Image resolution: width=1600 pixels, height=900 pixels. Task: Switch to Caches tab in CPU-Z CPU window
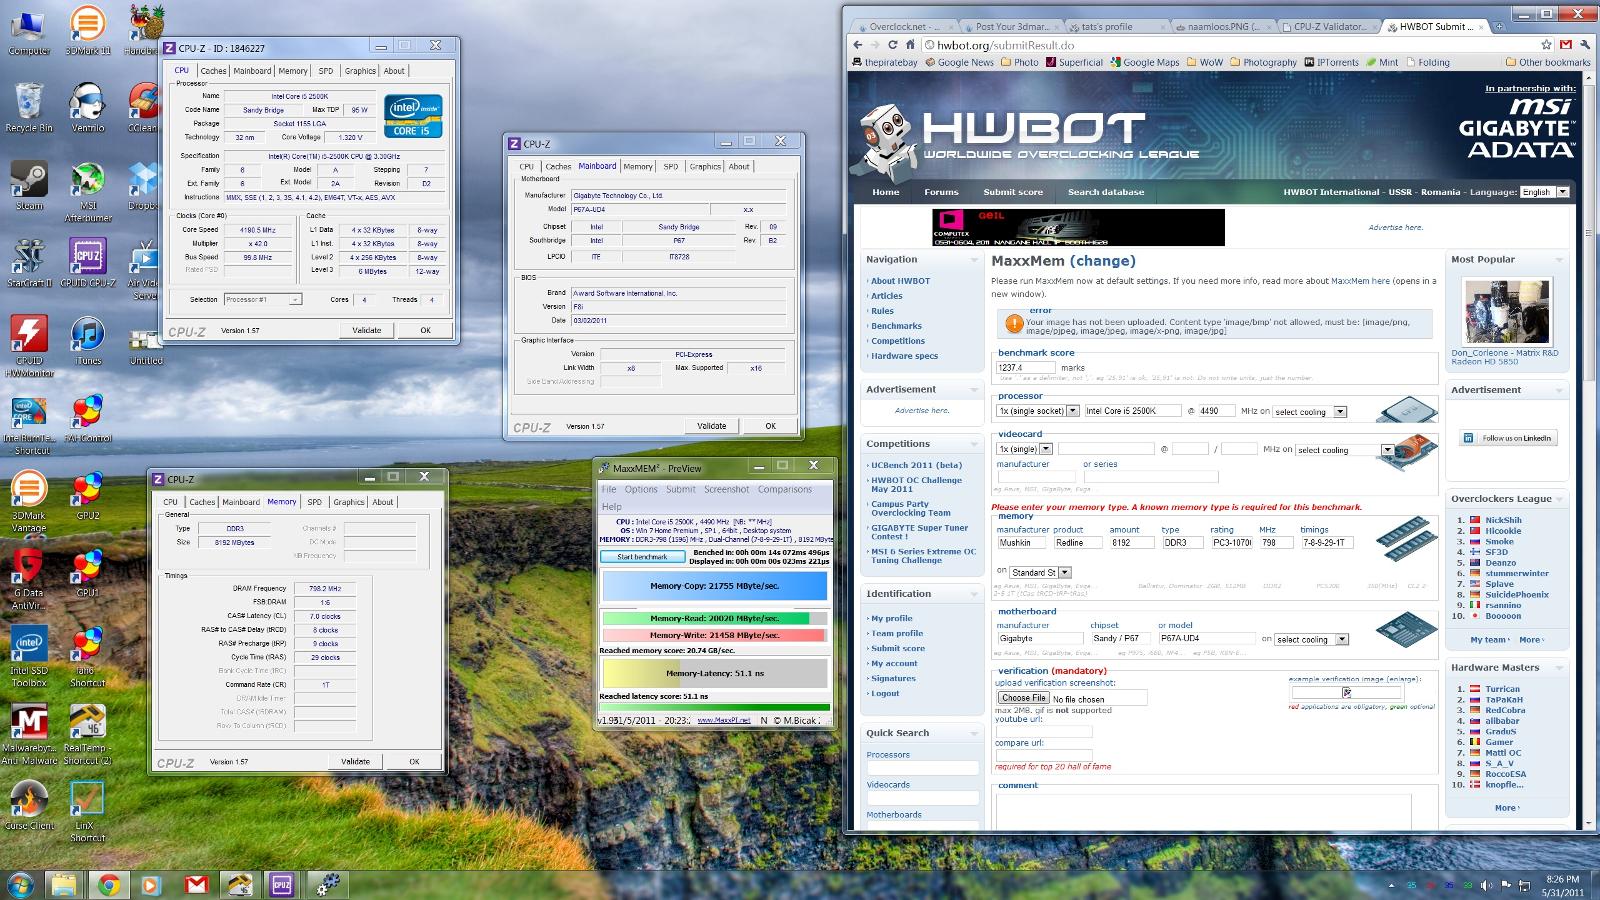coord(213,71)
